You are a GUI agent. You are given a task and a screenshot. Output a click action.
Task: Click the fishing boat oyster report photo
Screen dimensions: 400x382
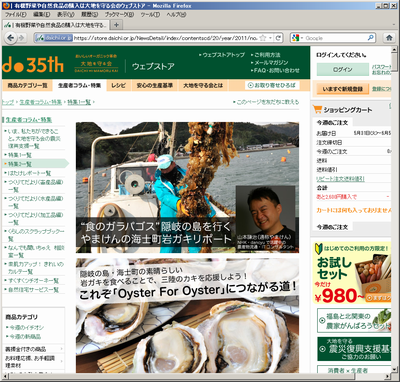[187, 187]
